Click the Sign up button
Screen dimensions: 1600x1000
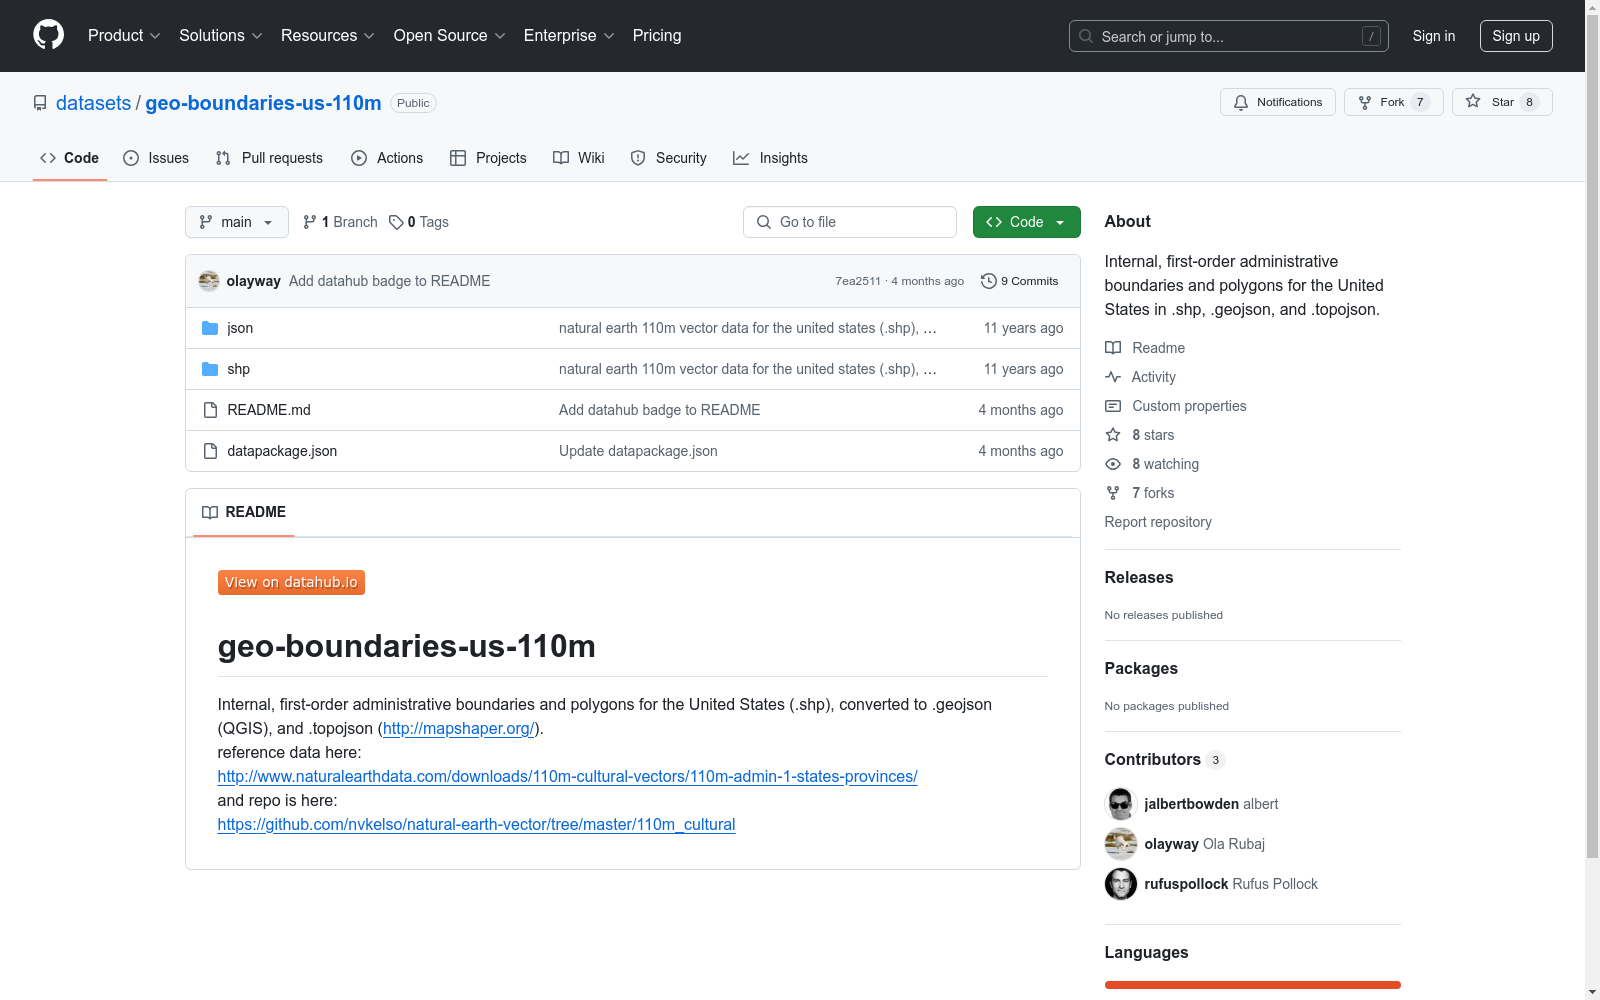pyautogui.click(x=1516, y=36)
